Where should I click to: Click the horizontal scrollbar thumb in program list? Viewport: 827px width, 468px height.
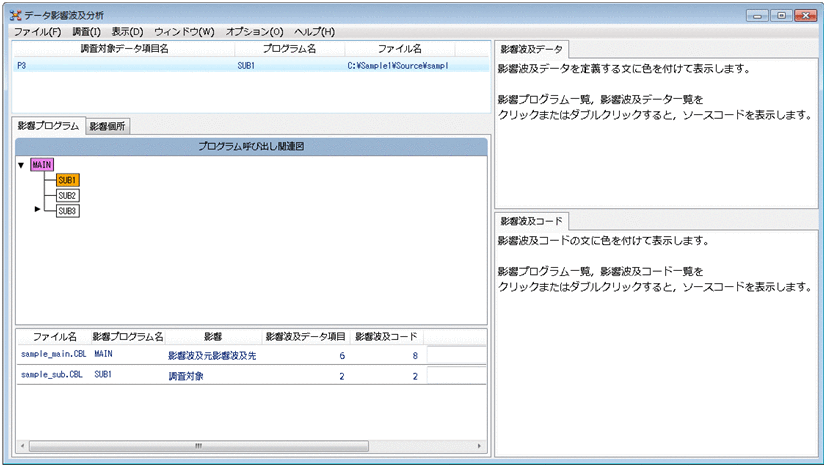[199, 446]
